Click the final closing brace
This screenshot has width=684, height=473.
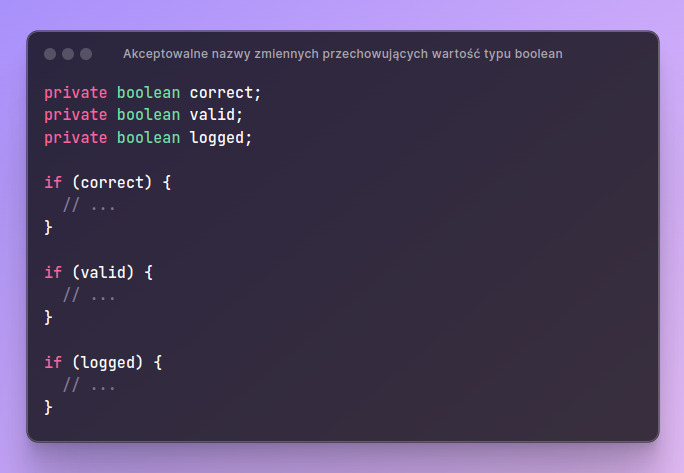coord(48,408)
